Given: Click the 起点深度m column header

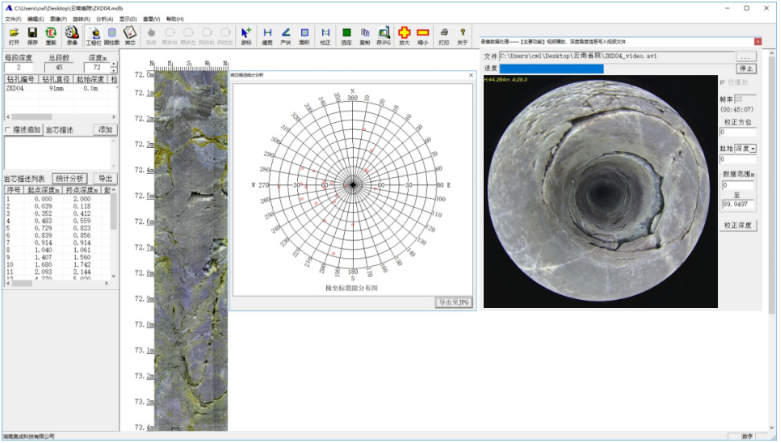Looking at the screenshot, I should point(43,190).
